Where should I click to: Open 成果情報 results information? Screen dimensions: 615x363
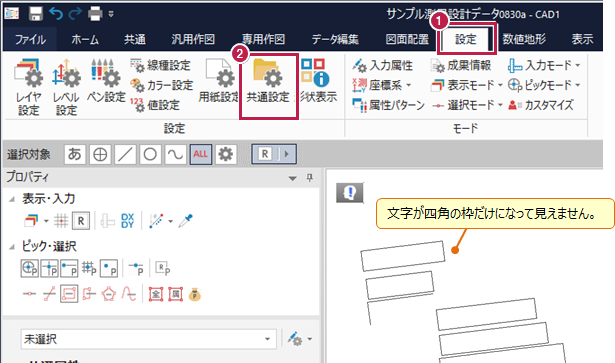coord(461,65)
